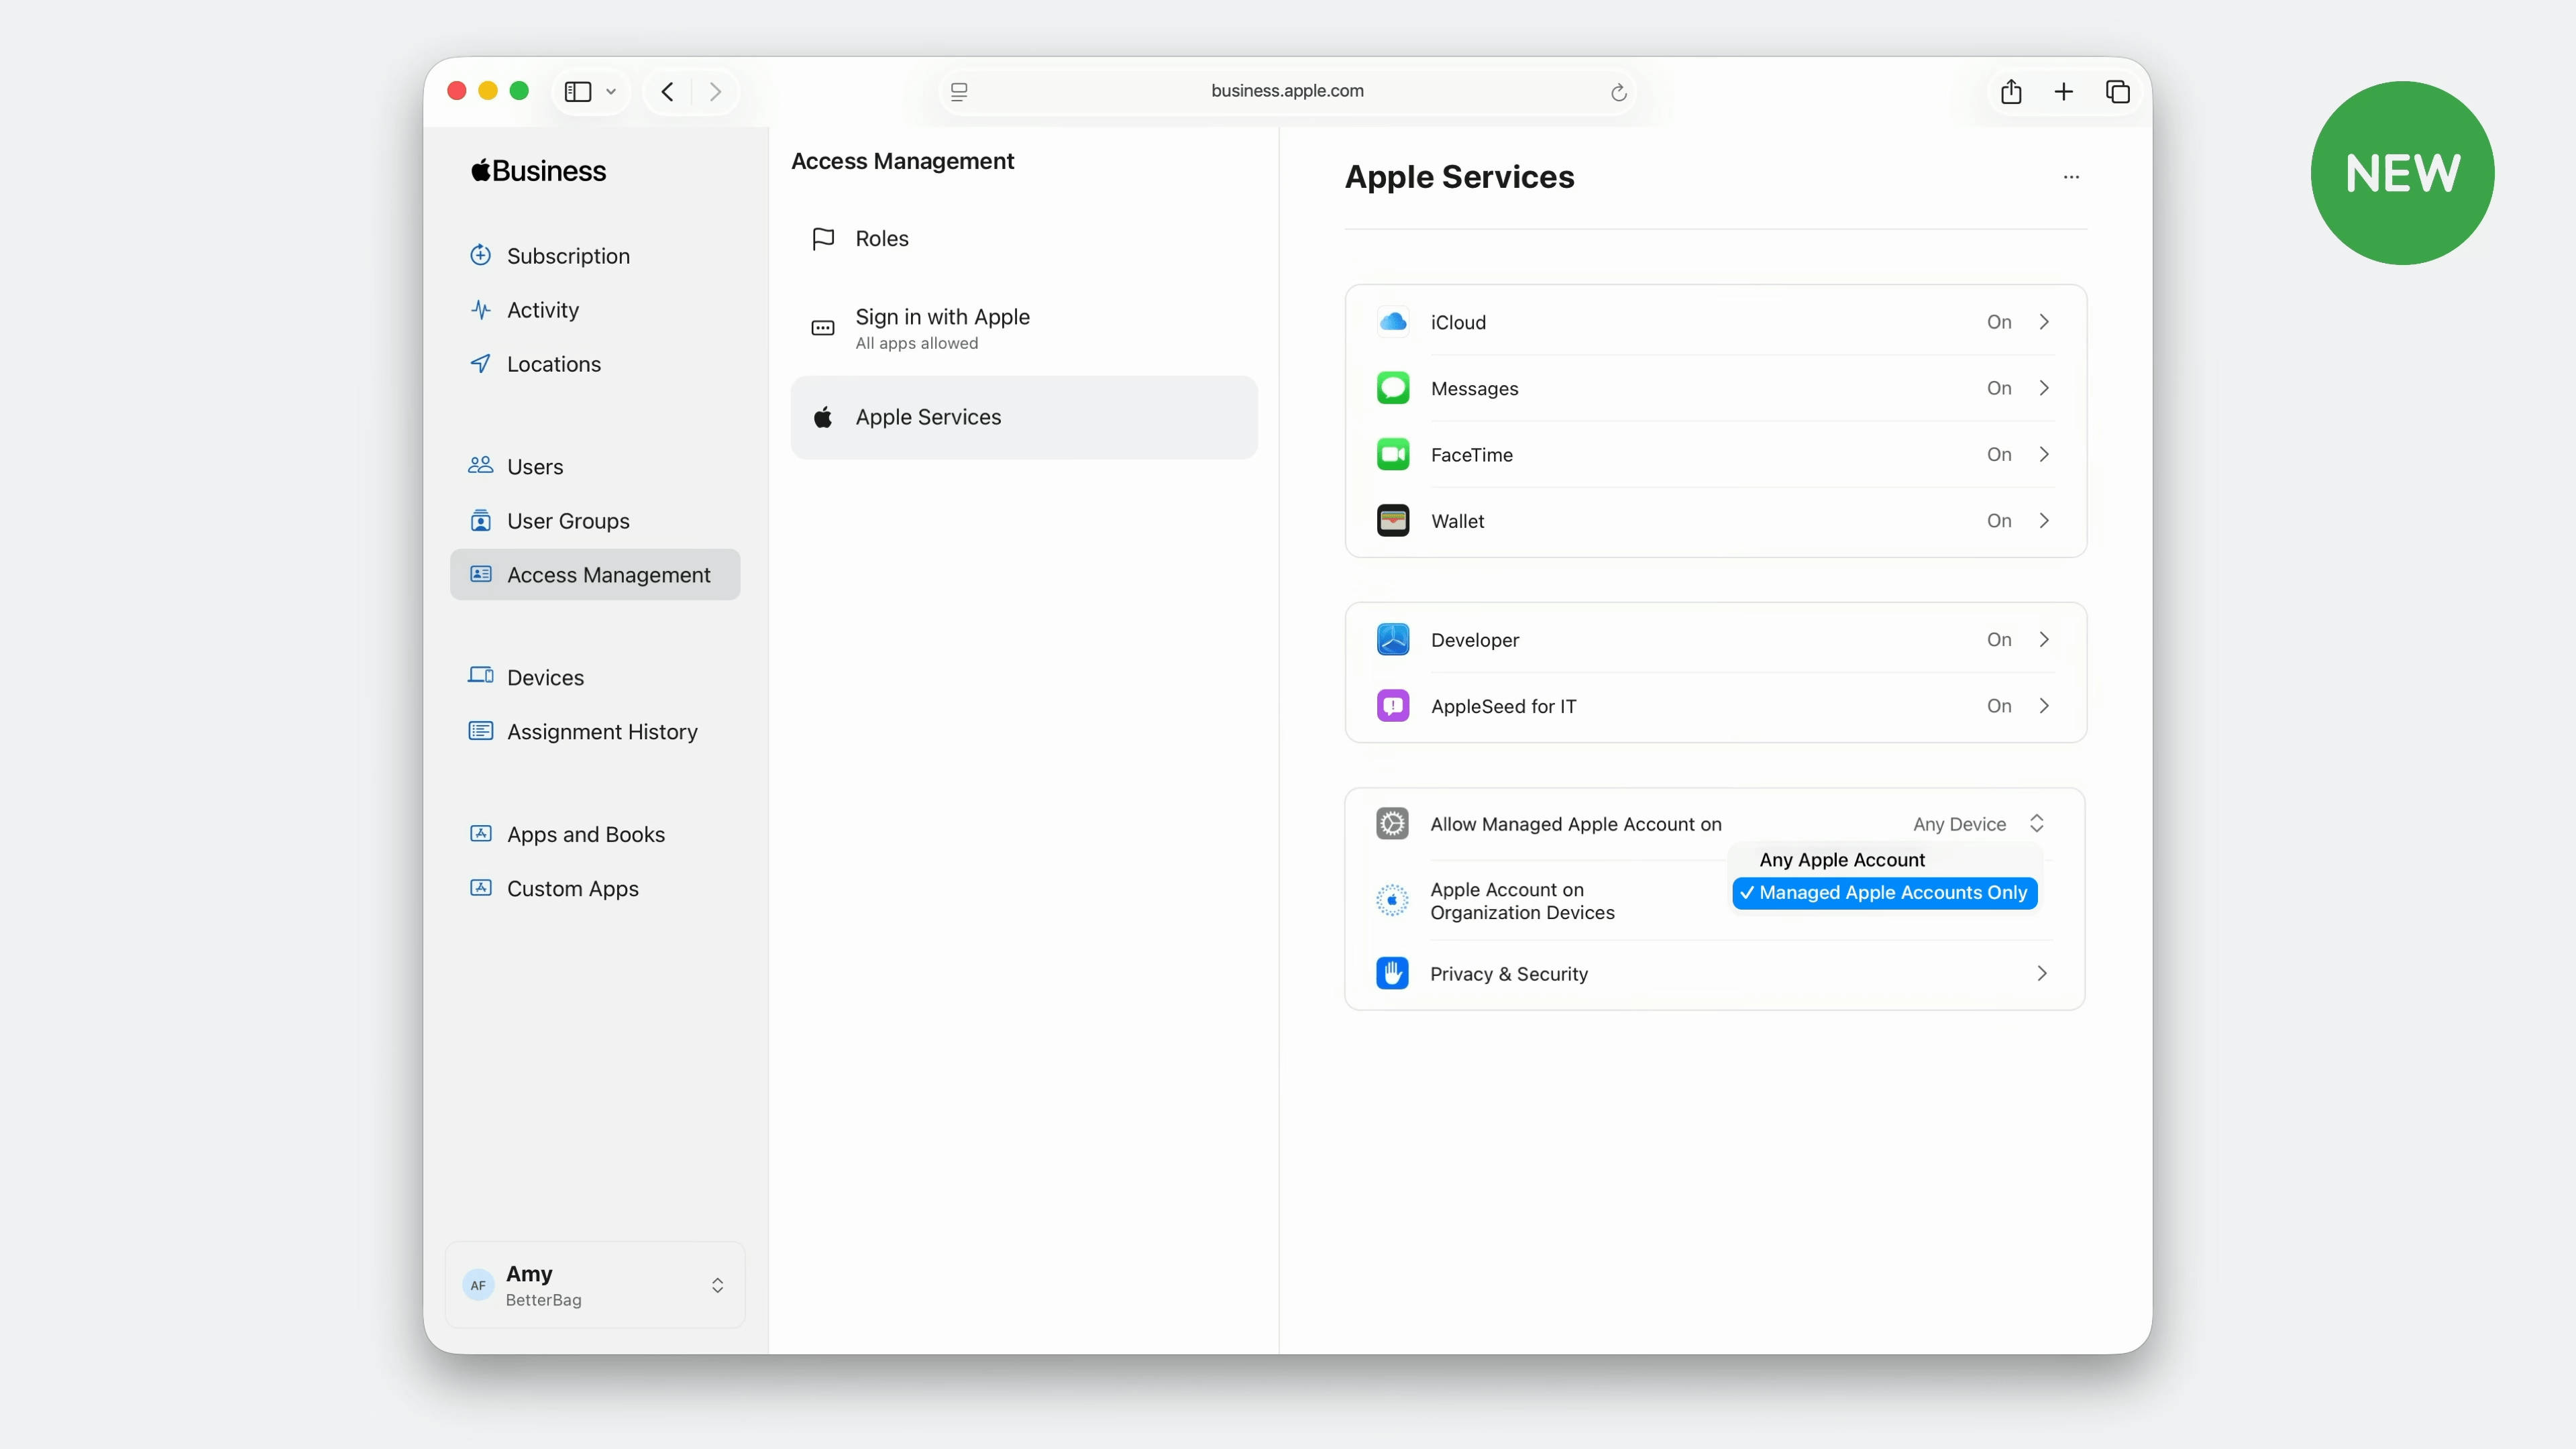Image resolution: width=2576 pixels, height=1449 pixels.
Task: Go forward using the forward arrow
Action: coord(715,91)
